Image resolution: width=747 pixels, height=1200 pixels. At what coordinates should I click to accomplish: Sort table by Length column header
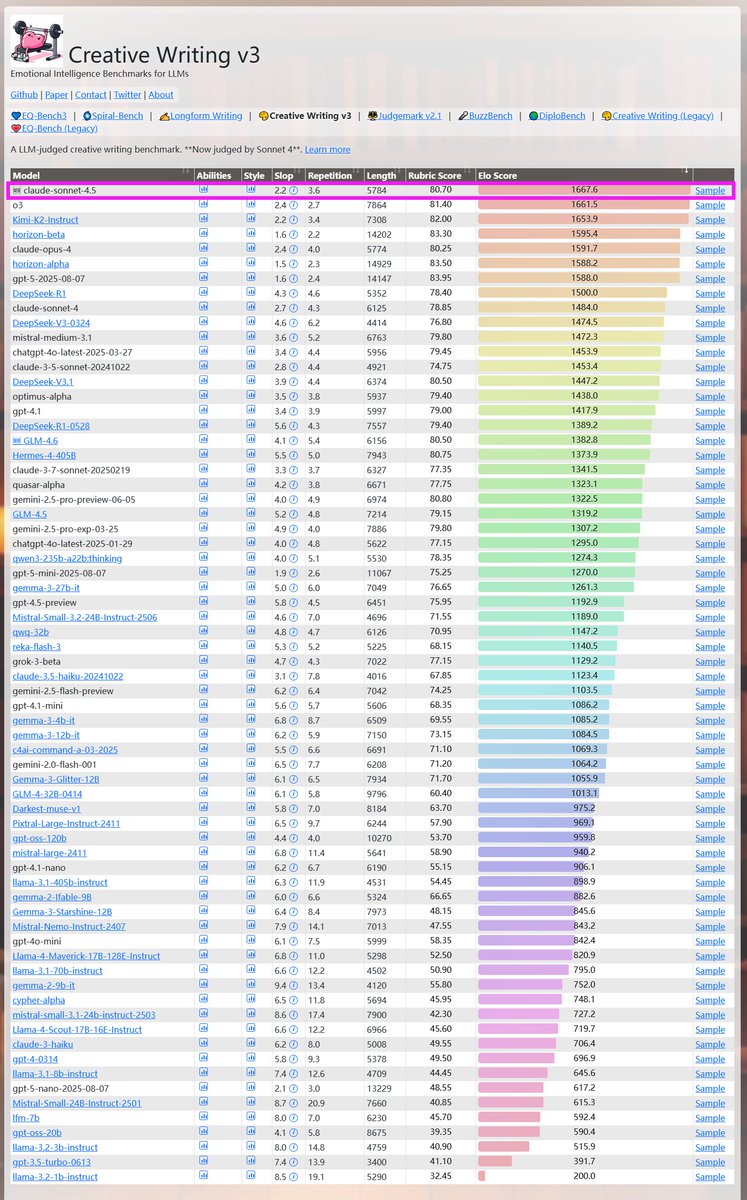384,175
